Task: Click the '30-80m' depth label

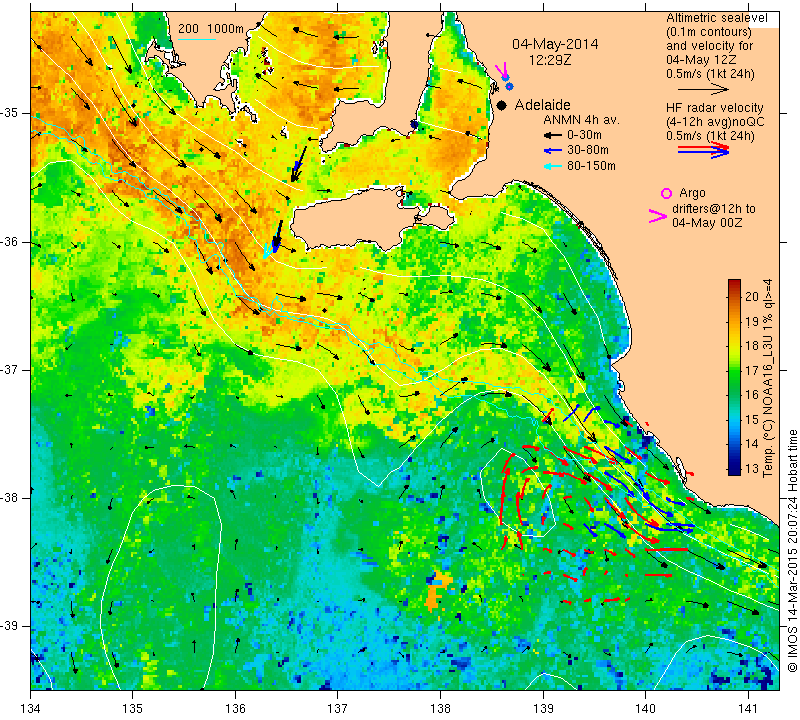Action: click(588, 151)
